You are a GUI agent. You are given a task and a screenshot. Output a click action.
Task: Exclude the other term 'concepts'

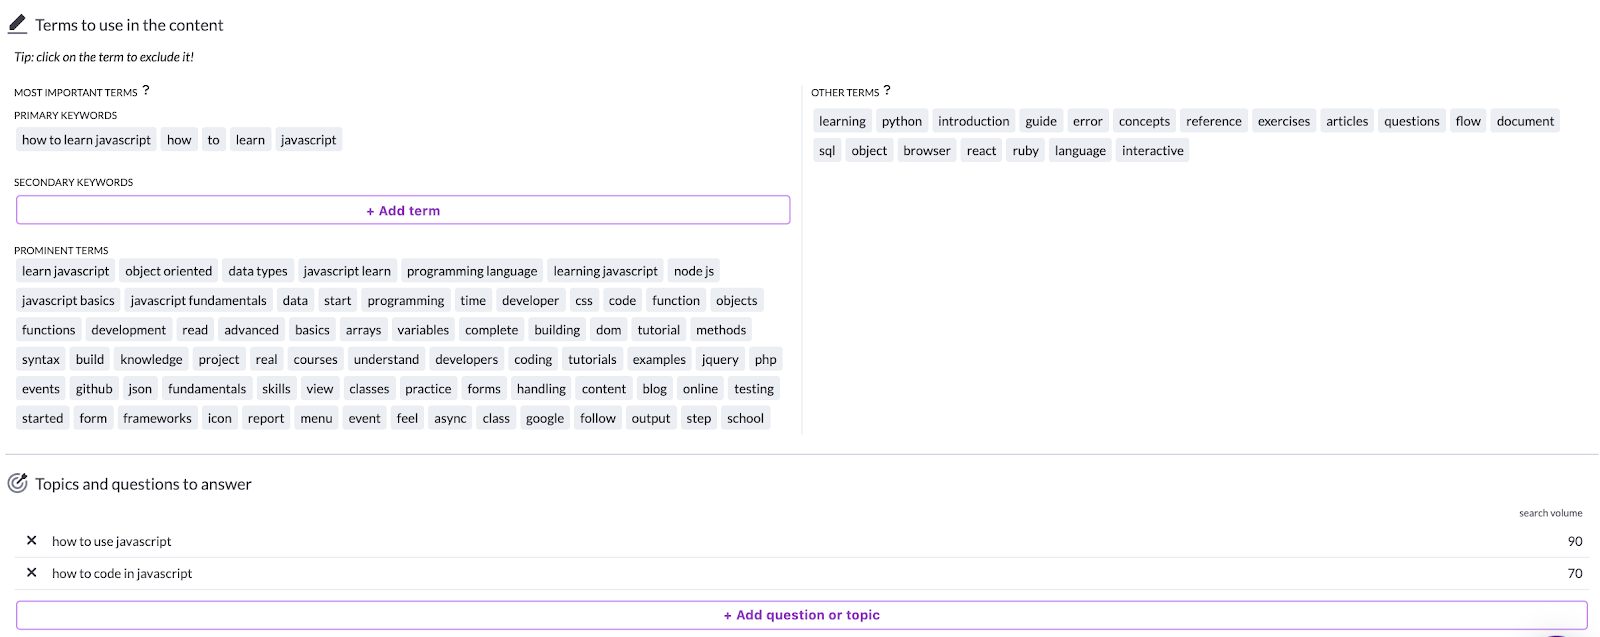click(1144, 121)
